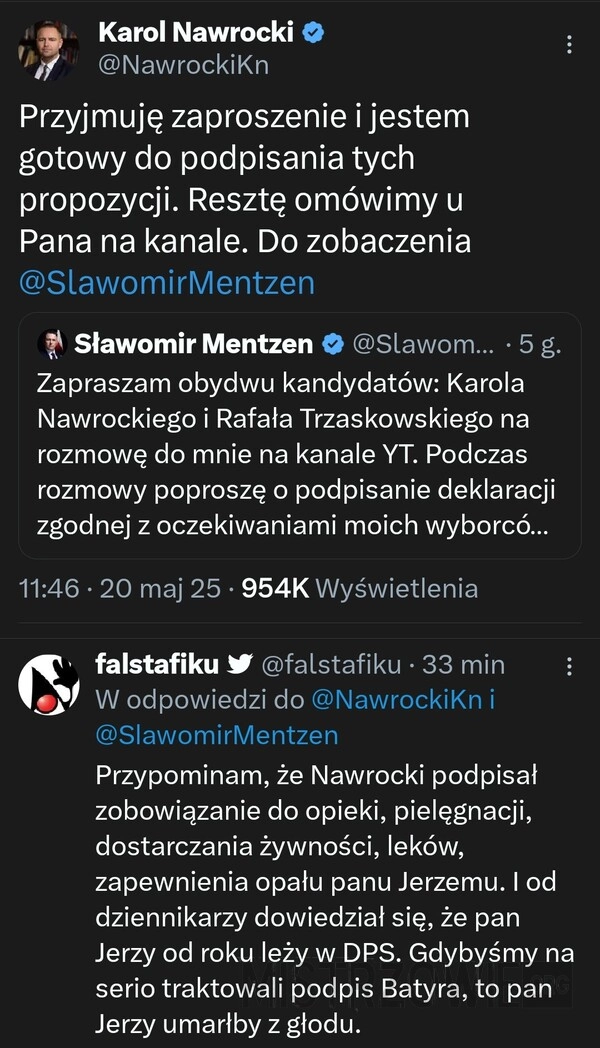Open the Karol Nawrocki display name

pos(195,32)
